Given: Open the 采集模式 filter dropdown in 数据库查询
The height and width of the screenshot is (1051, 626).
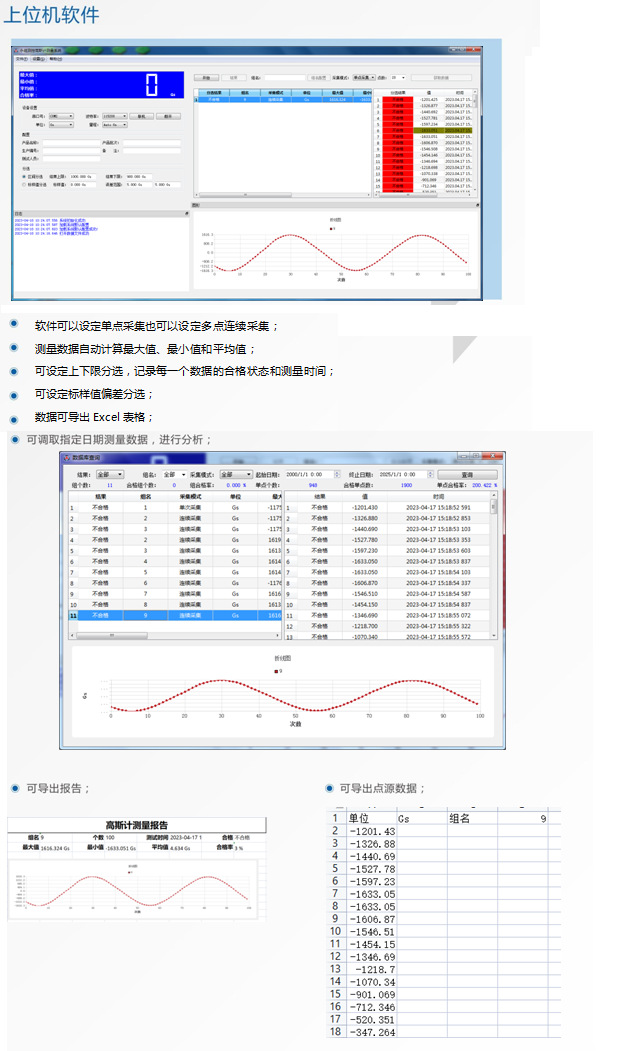Looking at the screenshot, I should pyautogui.click(x=236, y=475).
